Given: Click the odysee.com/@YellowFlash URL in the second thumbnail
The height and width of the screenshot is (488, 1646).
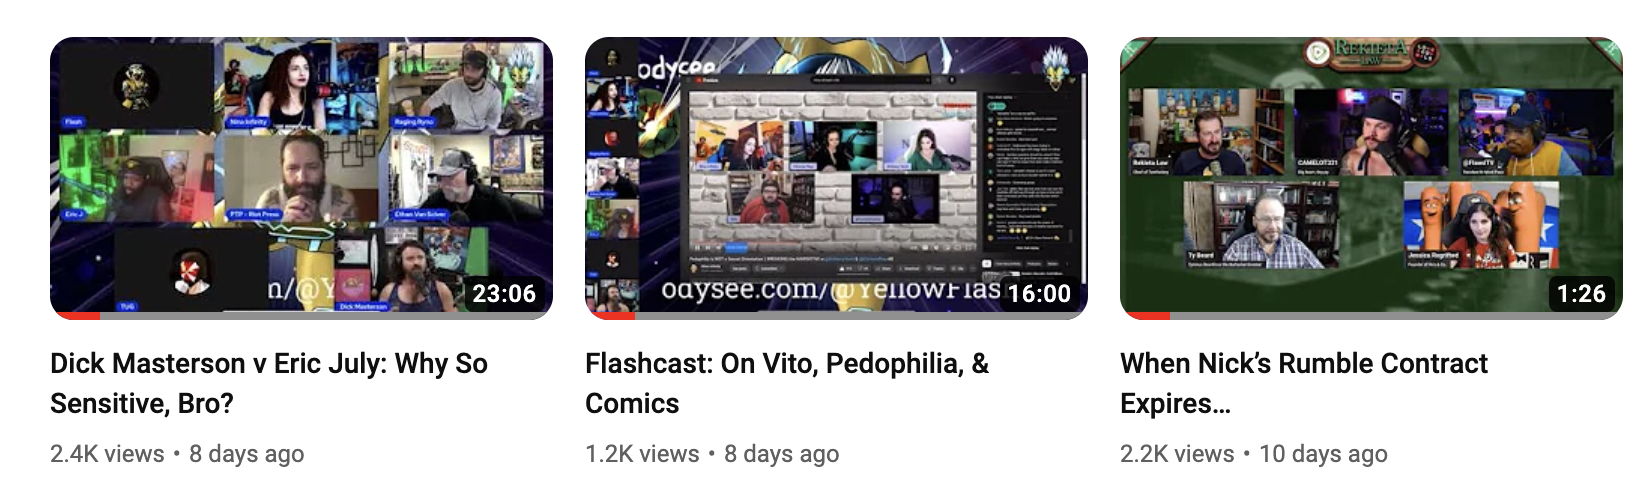Looking at the screenshot, I should tap(830, 290).
